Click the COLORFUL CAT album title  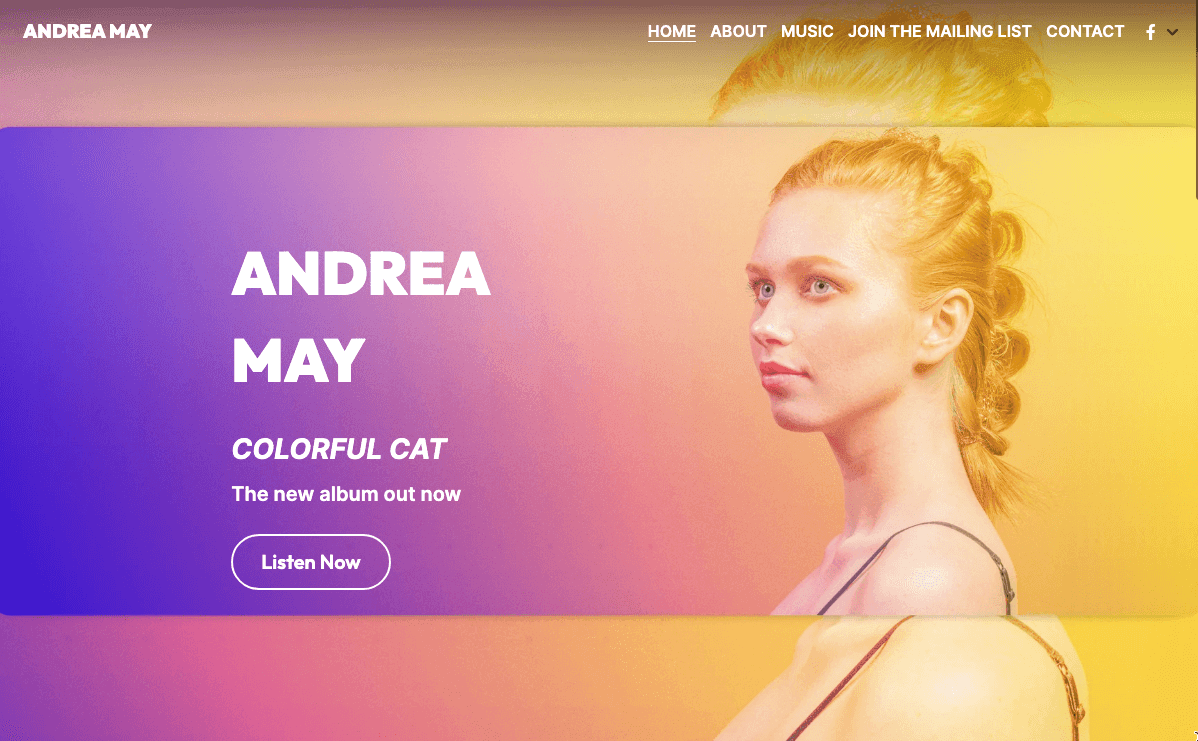click(339, 449)
